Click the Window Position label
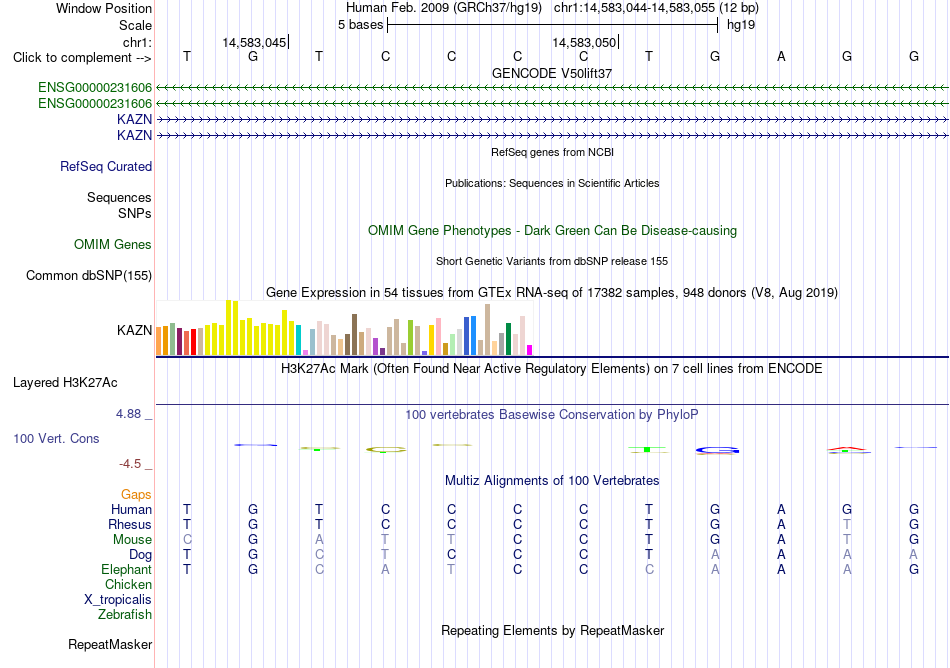Image resolution: width=950 pixels, height=668 pixels. (104, 8)
